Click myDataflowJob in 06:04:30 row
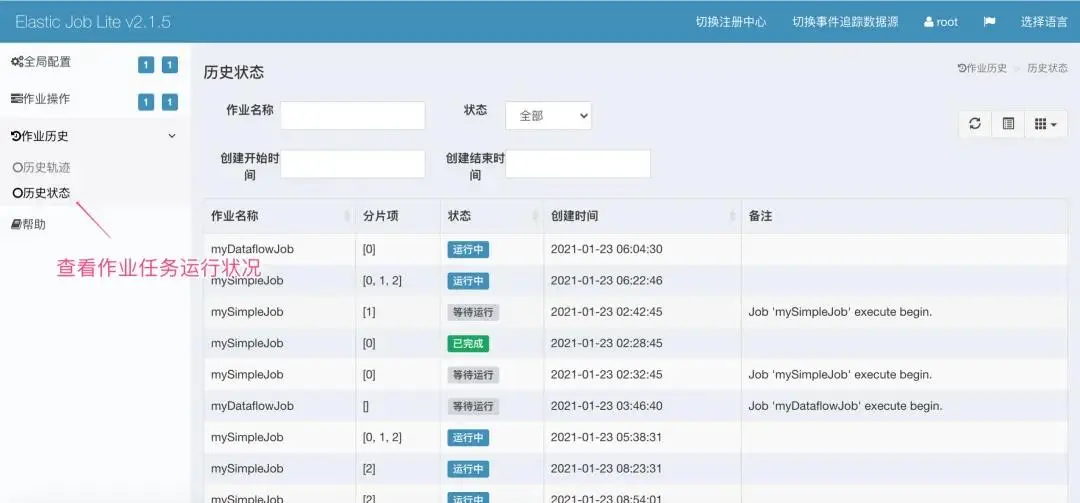This screenshot has width=1080, height=503. pos(252,249)
